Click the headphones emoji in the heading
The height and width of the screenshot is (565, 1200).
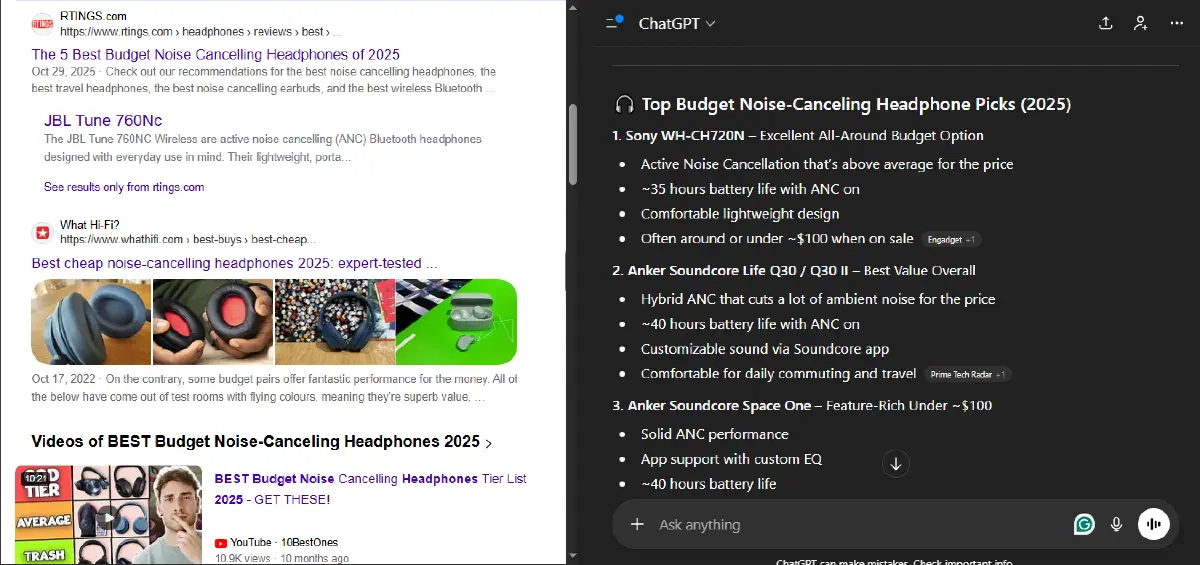point(624,104)
